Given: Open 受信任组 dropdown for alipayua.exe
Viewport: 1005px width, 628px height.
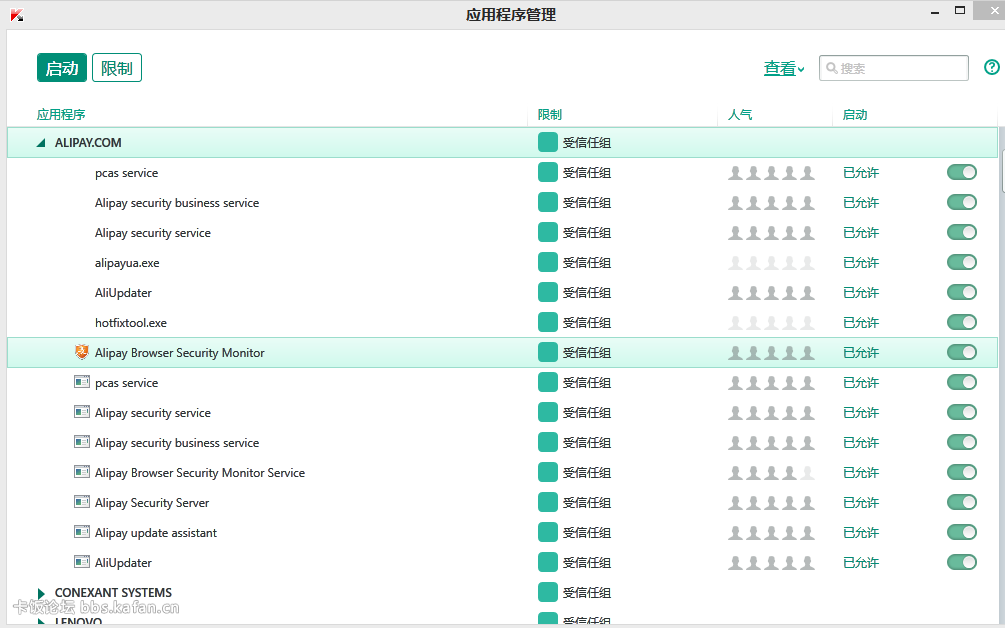Looking at the screenshot, I should [586, 262].
